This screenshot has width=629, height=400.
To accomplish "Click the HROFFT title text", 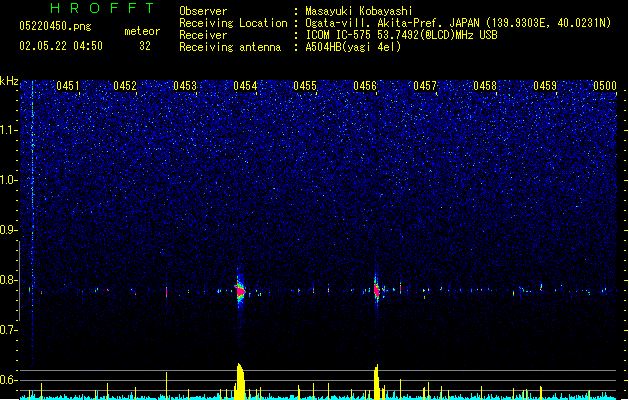I will point(102,8).
